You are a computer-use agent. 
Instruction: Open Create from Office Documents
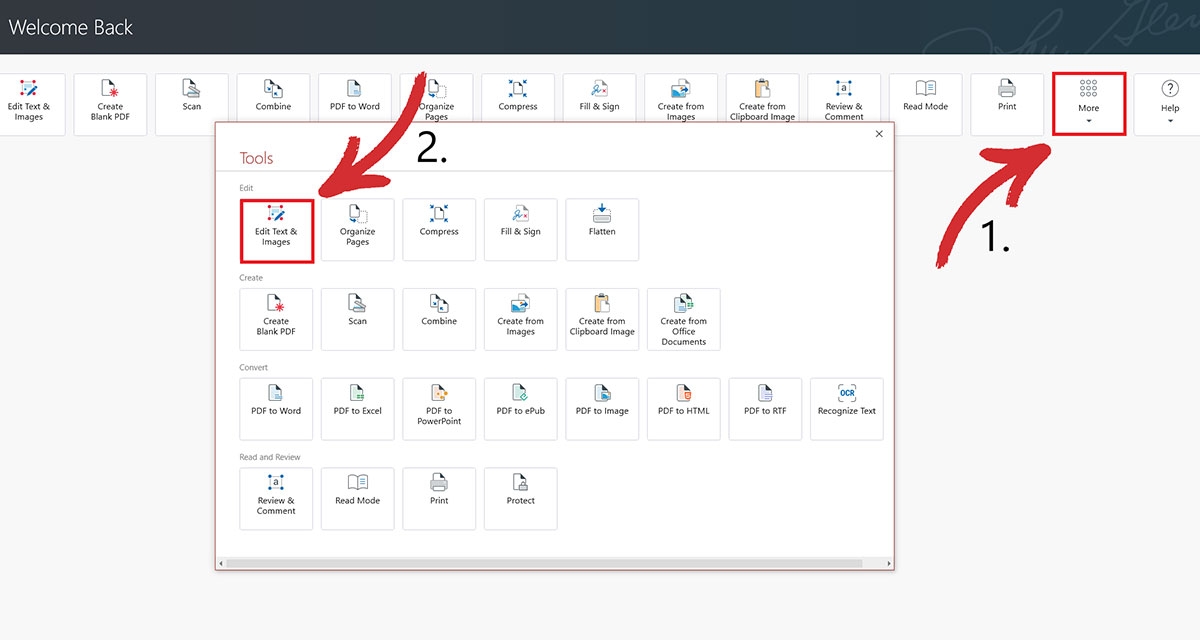684,319
